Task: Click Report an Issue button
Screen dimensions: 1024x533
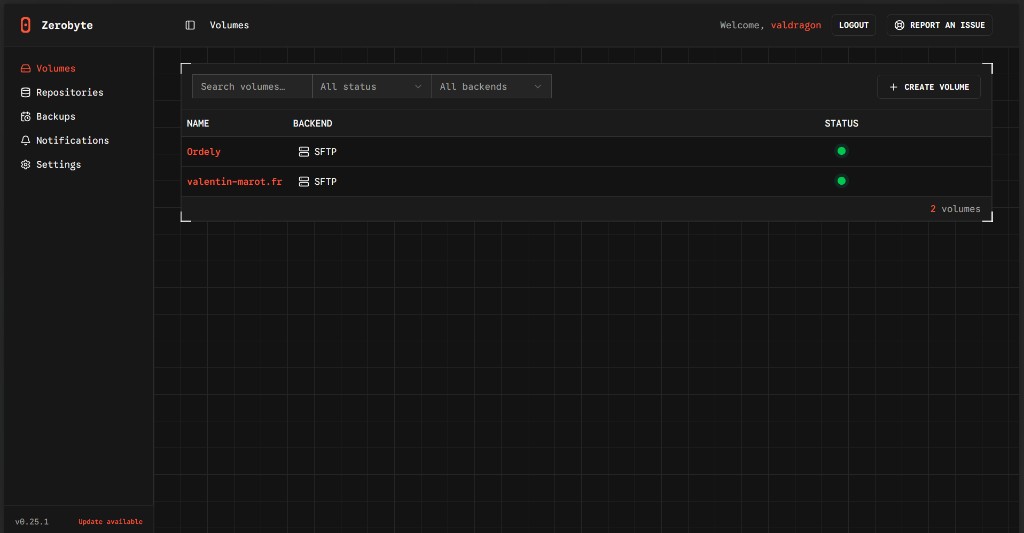Action: coord(939,25)
